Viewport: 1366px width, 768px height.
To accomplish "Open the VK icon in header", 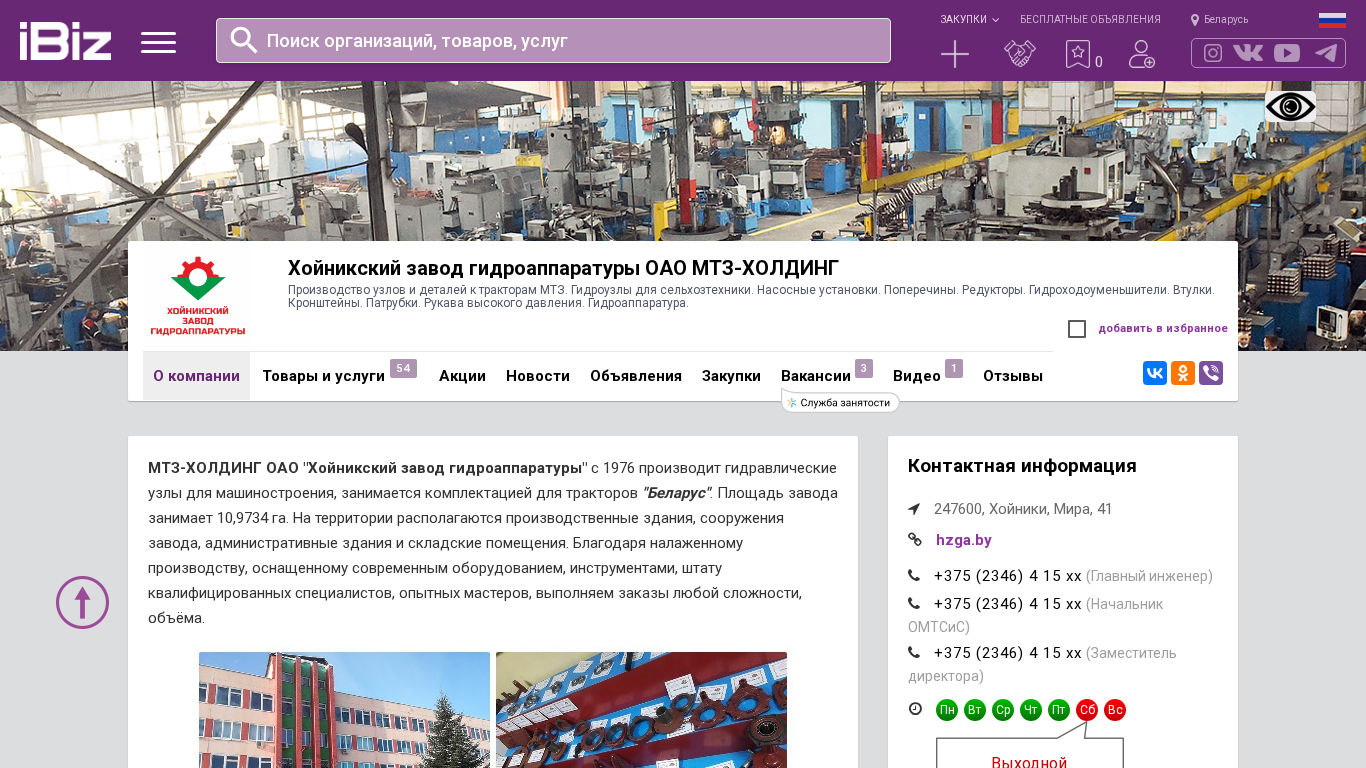I will pos(1248,53).
